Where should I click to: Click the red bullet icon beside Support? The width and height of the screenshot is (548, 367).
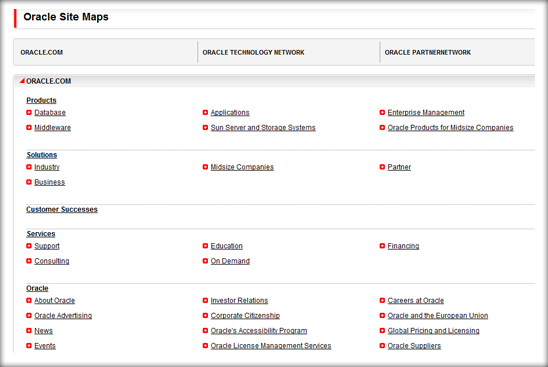coord(29,246)
